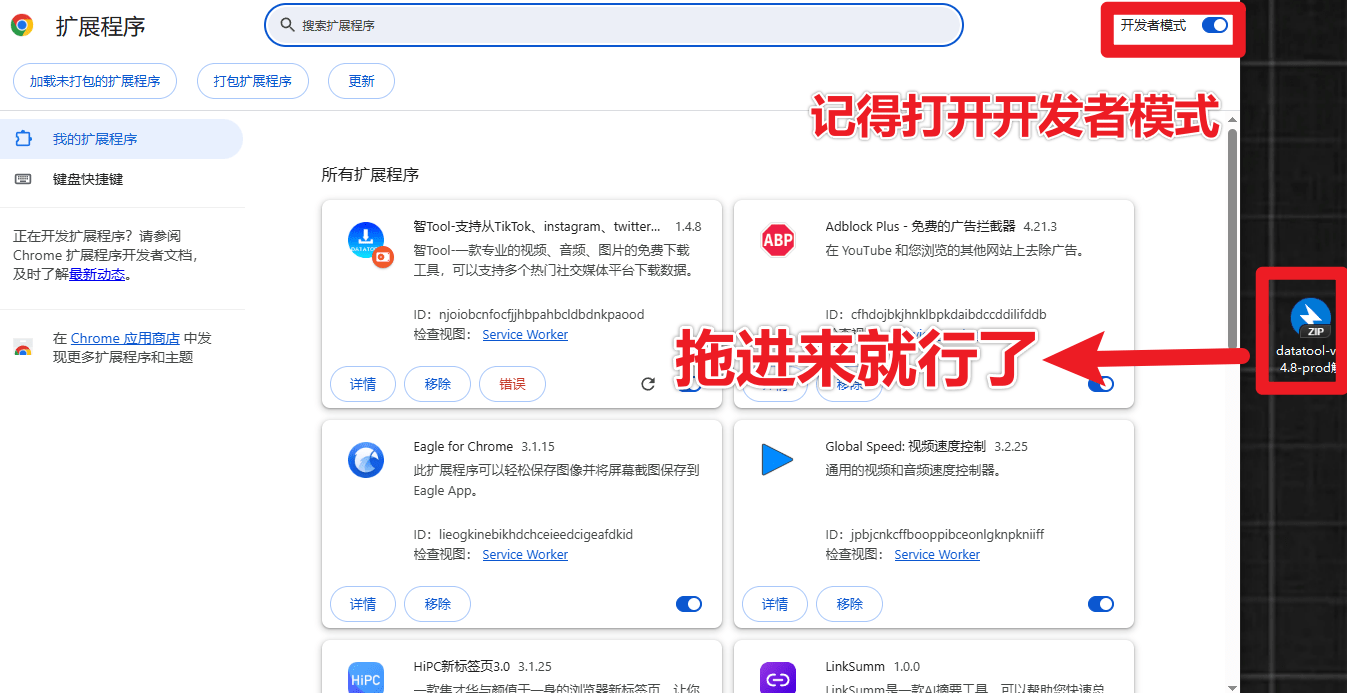Click the 搜索扩展程序 search field

612,25
